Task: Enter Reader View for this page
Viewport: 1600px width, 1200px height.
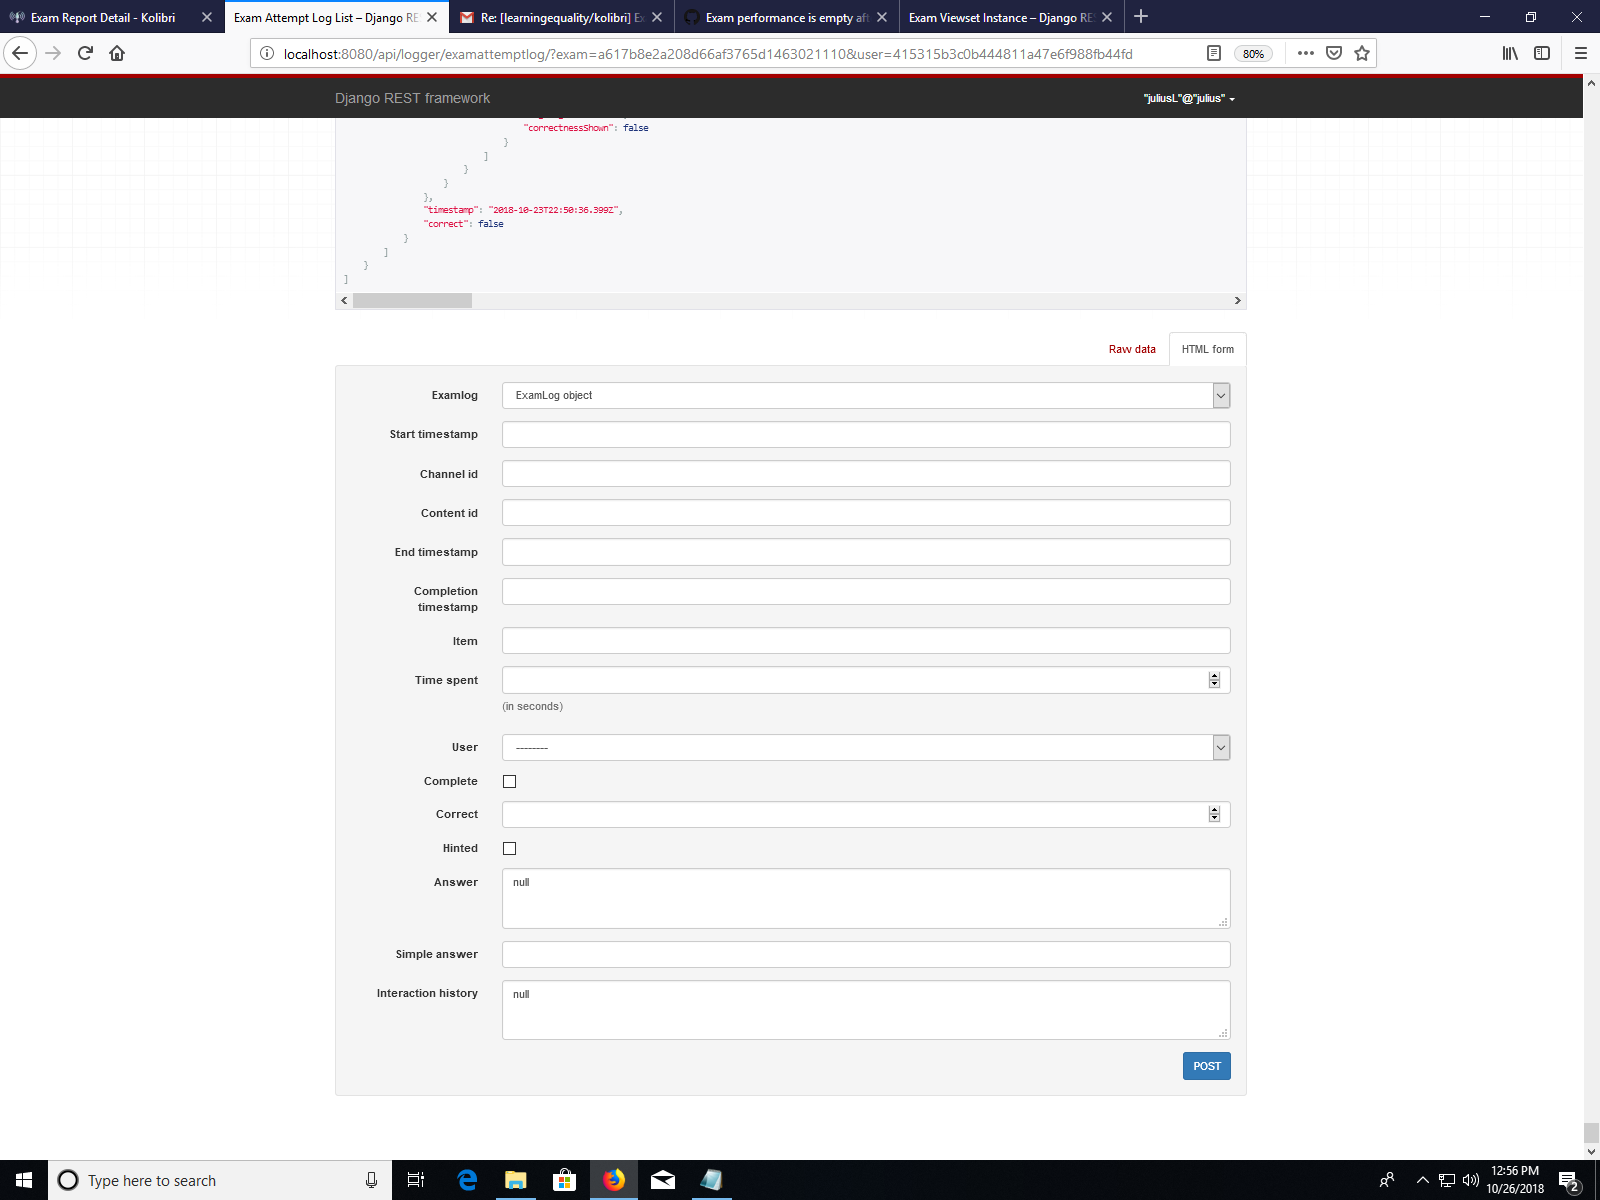Action: coord(1213,53)
